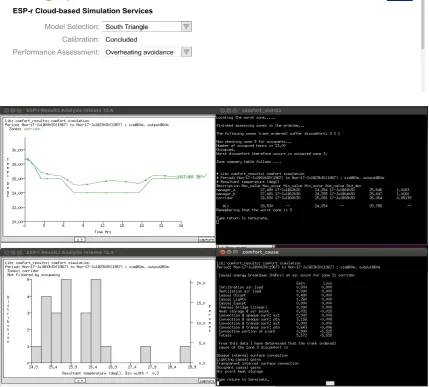429x387 pixels.
Task: Open the Performance Assessment dropdown arrow
Action: point(186,52)
